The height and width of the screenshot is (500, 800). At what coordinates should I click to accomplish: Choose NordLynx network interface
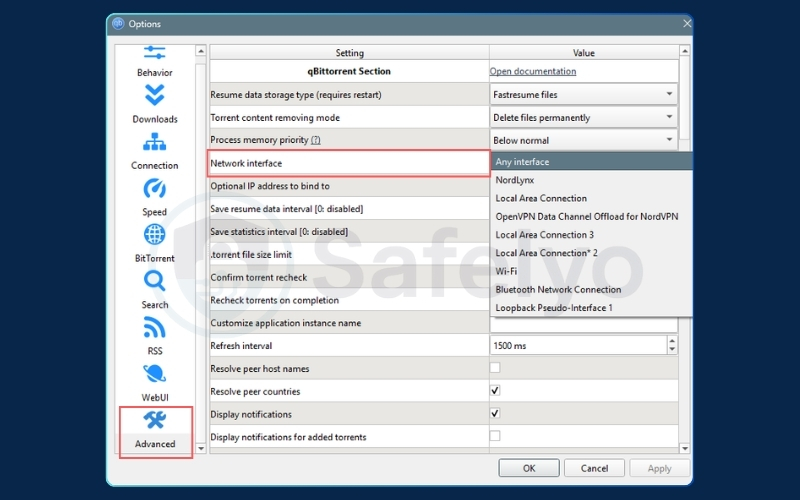[x=591, y=180]
